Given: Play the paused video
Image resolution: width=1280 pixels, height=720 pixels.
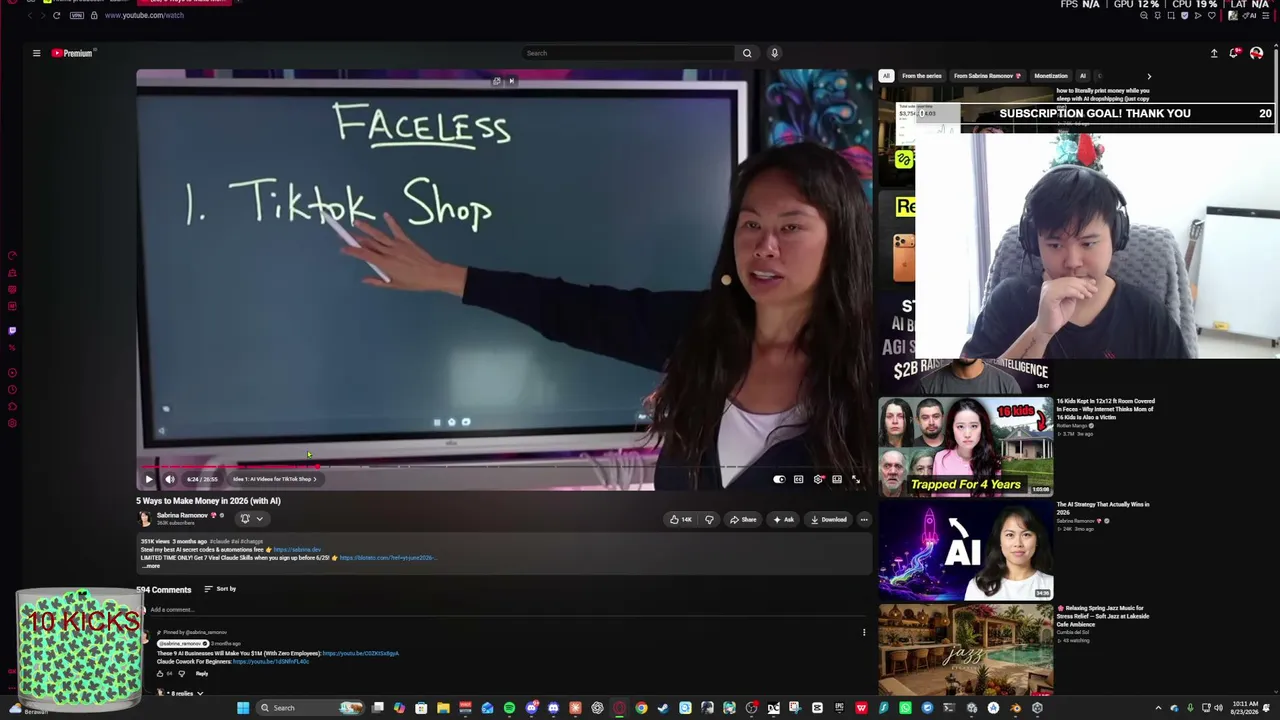Looking at the screenshot, I should tap(149, 479).
